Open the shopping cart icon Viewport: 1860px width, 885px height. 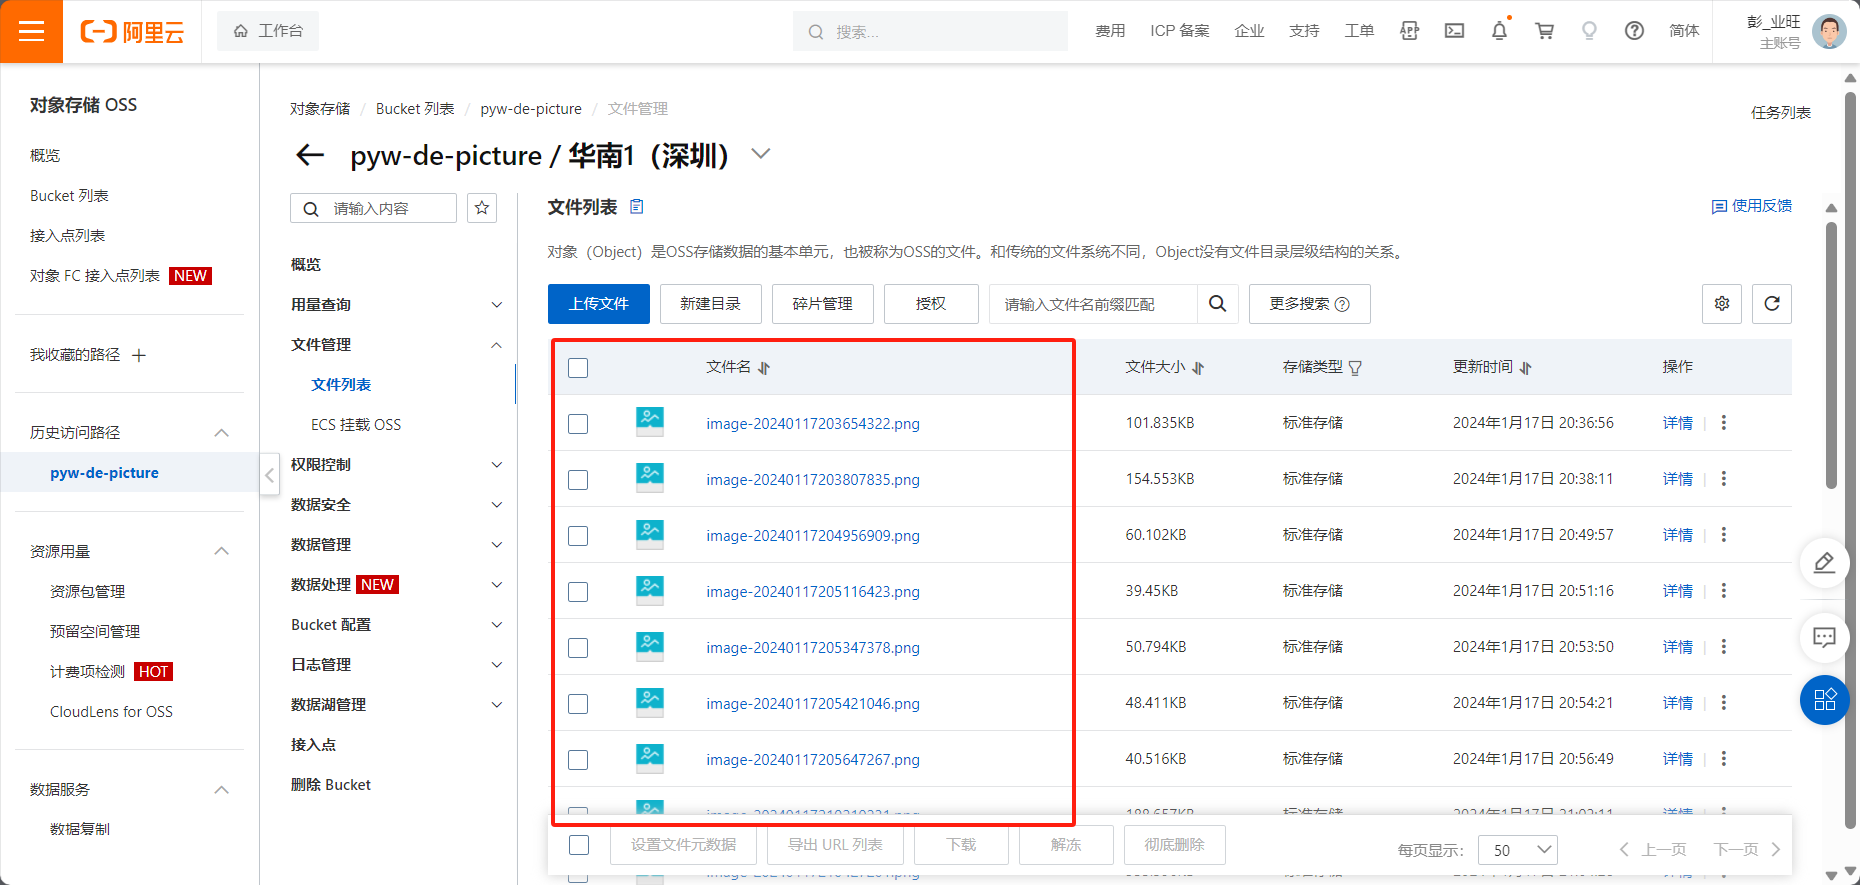[1545, 31]
